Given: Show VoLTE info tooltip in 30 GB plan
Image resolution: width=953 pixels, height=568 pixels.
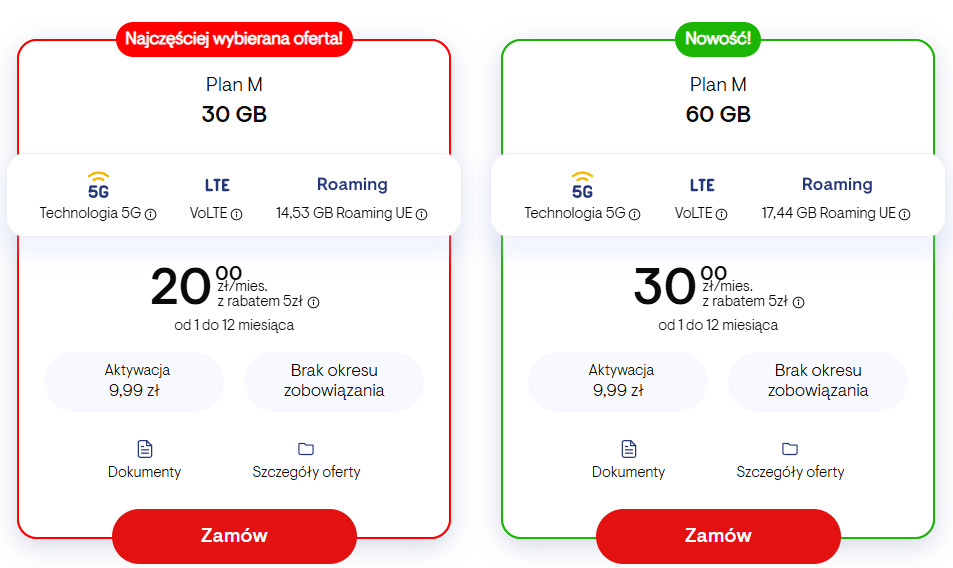Looking at the screenshot, I should coord(237,214).
